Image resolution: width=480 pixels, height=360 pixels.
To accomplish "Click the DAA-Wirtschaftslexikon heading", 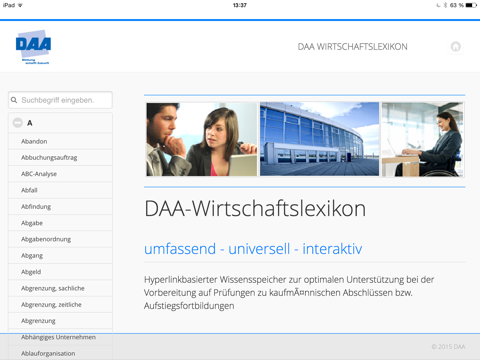I will [x=255, y=209].
